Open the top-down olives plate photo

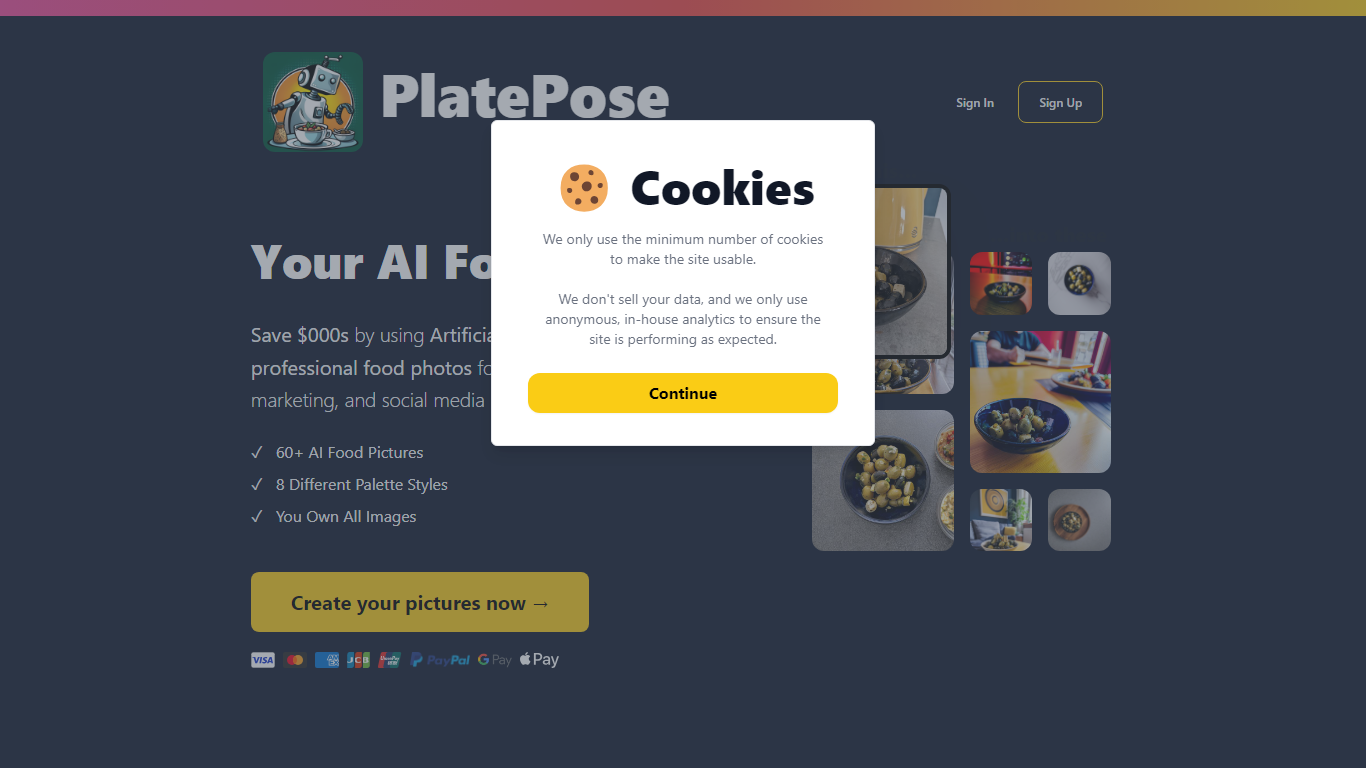[883, 480]
